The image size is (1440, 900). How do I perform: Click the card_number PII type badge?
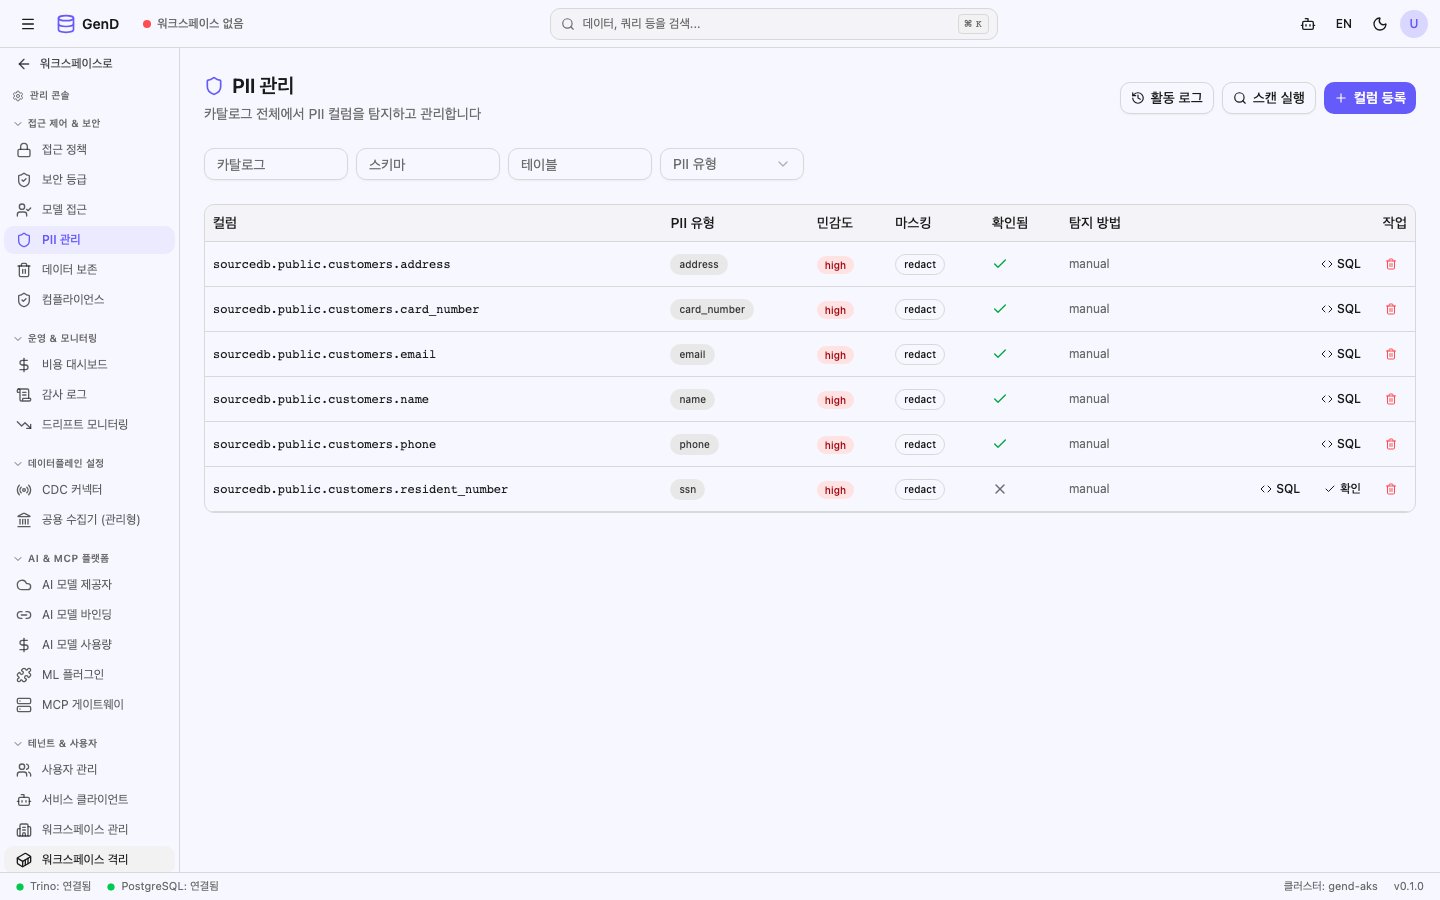[712, 309]
